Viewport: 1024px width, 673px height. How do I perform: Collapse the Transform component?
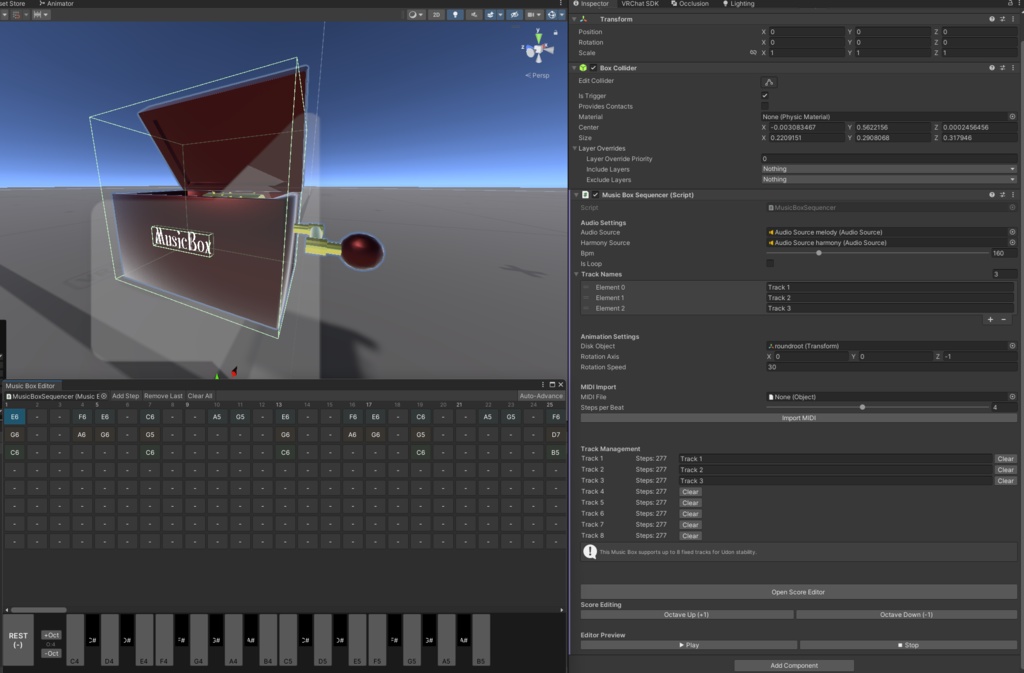[x=575, y=20]
